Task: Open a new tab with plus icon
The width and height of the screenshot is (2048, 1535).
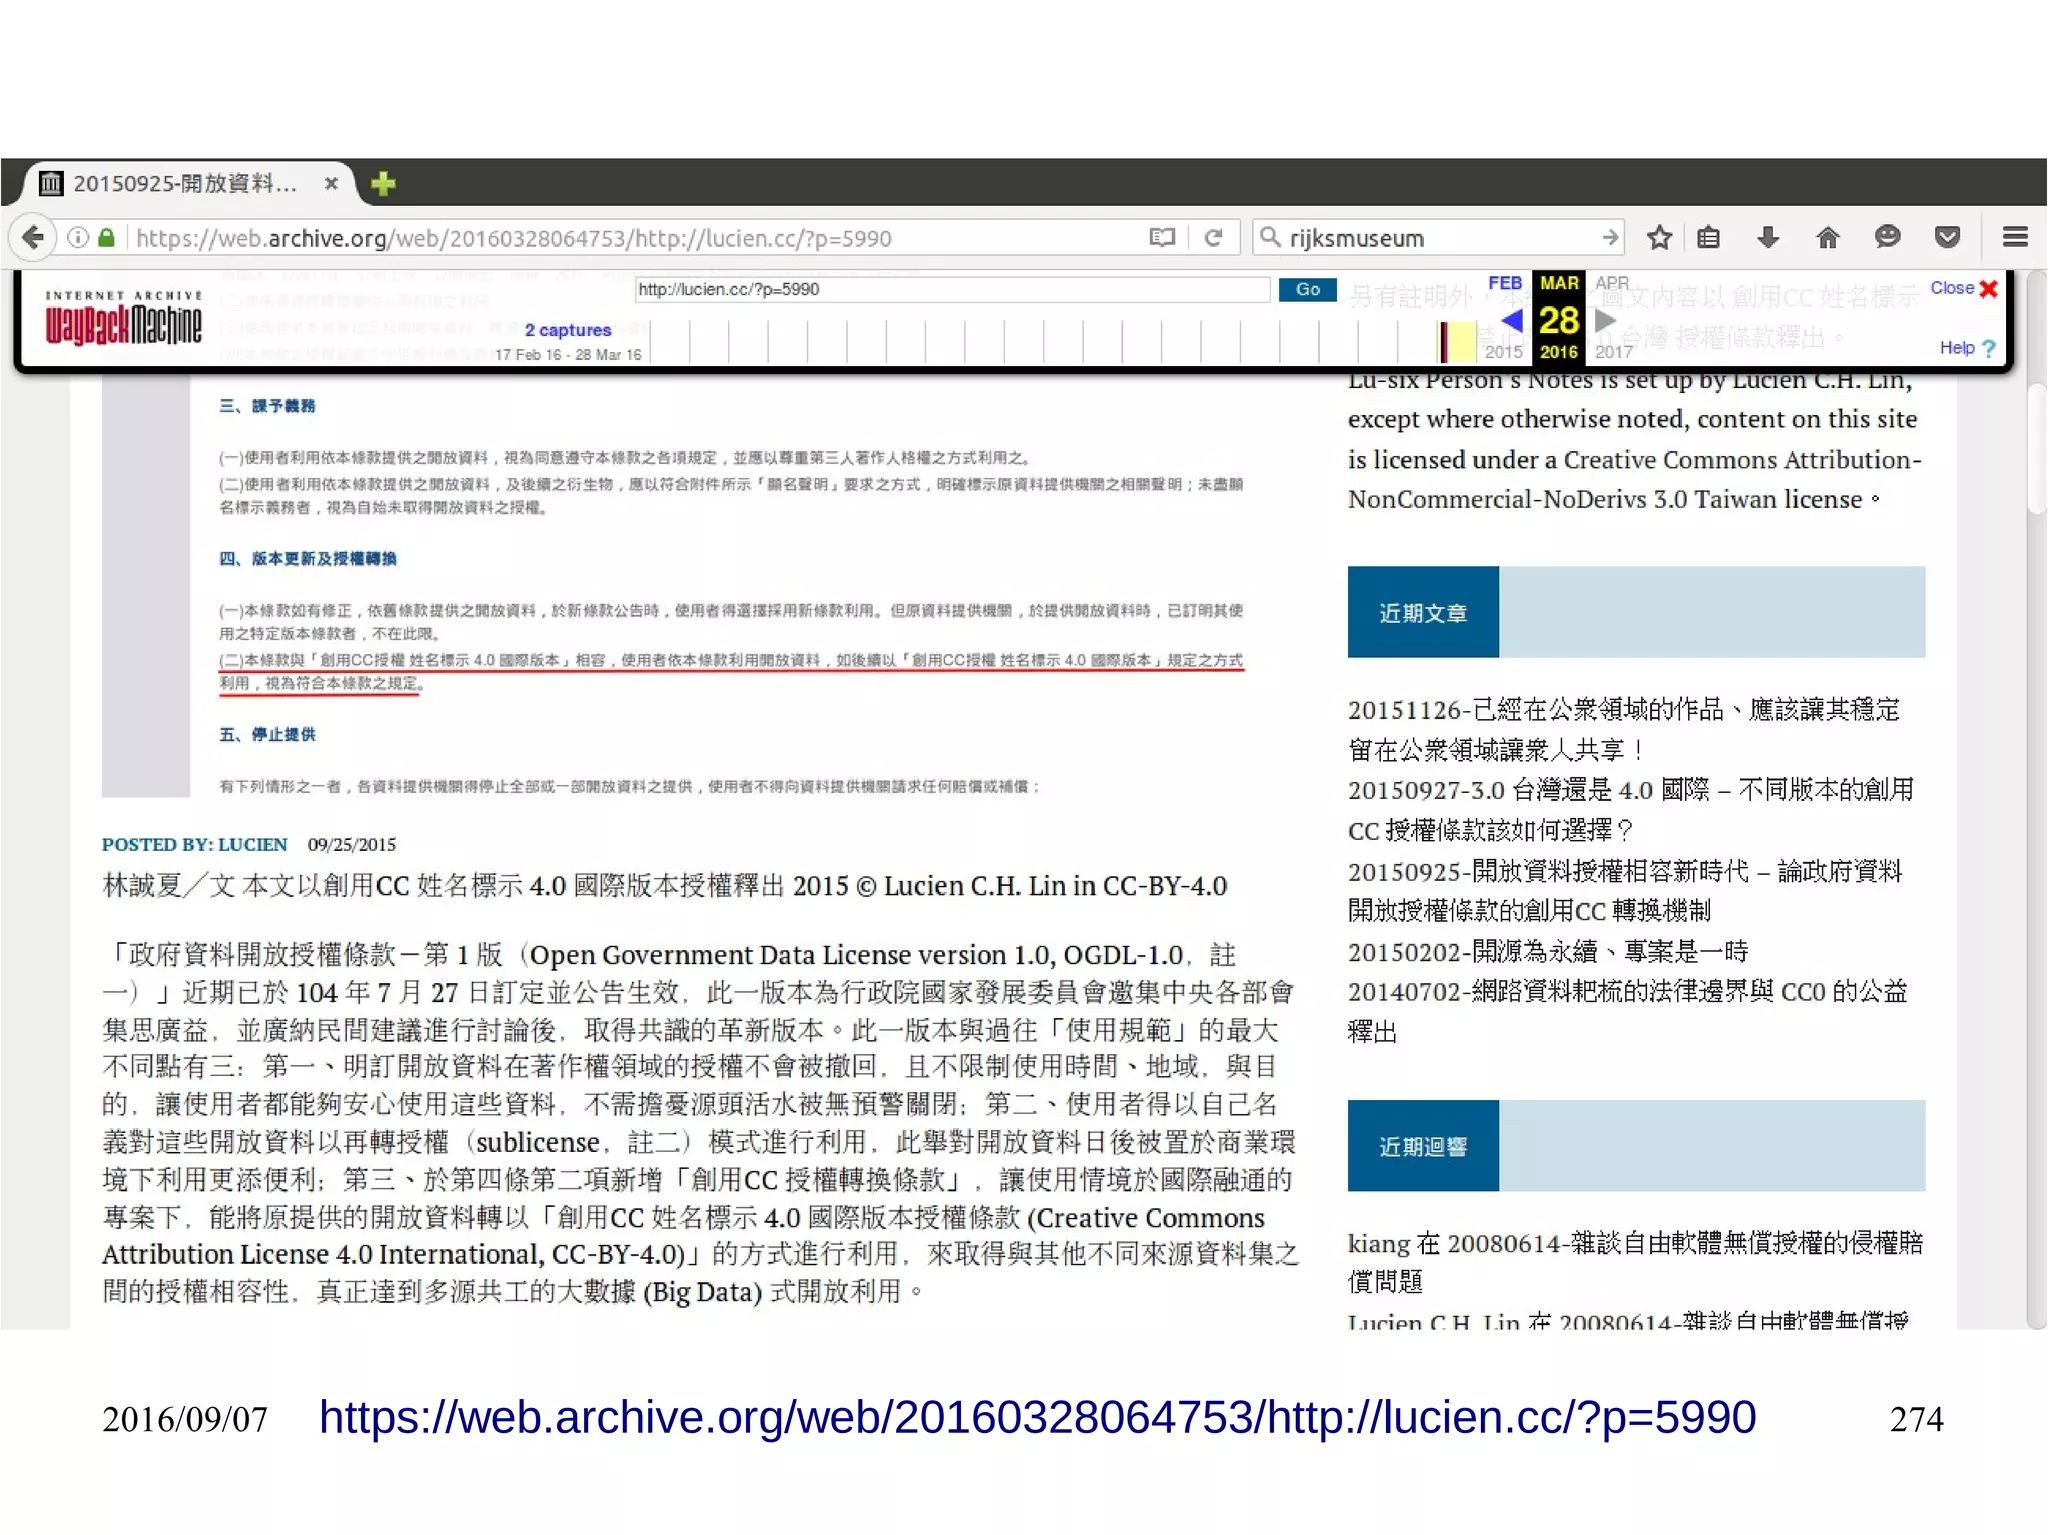Action: coord(383,183)
